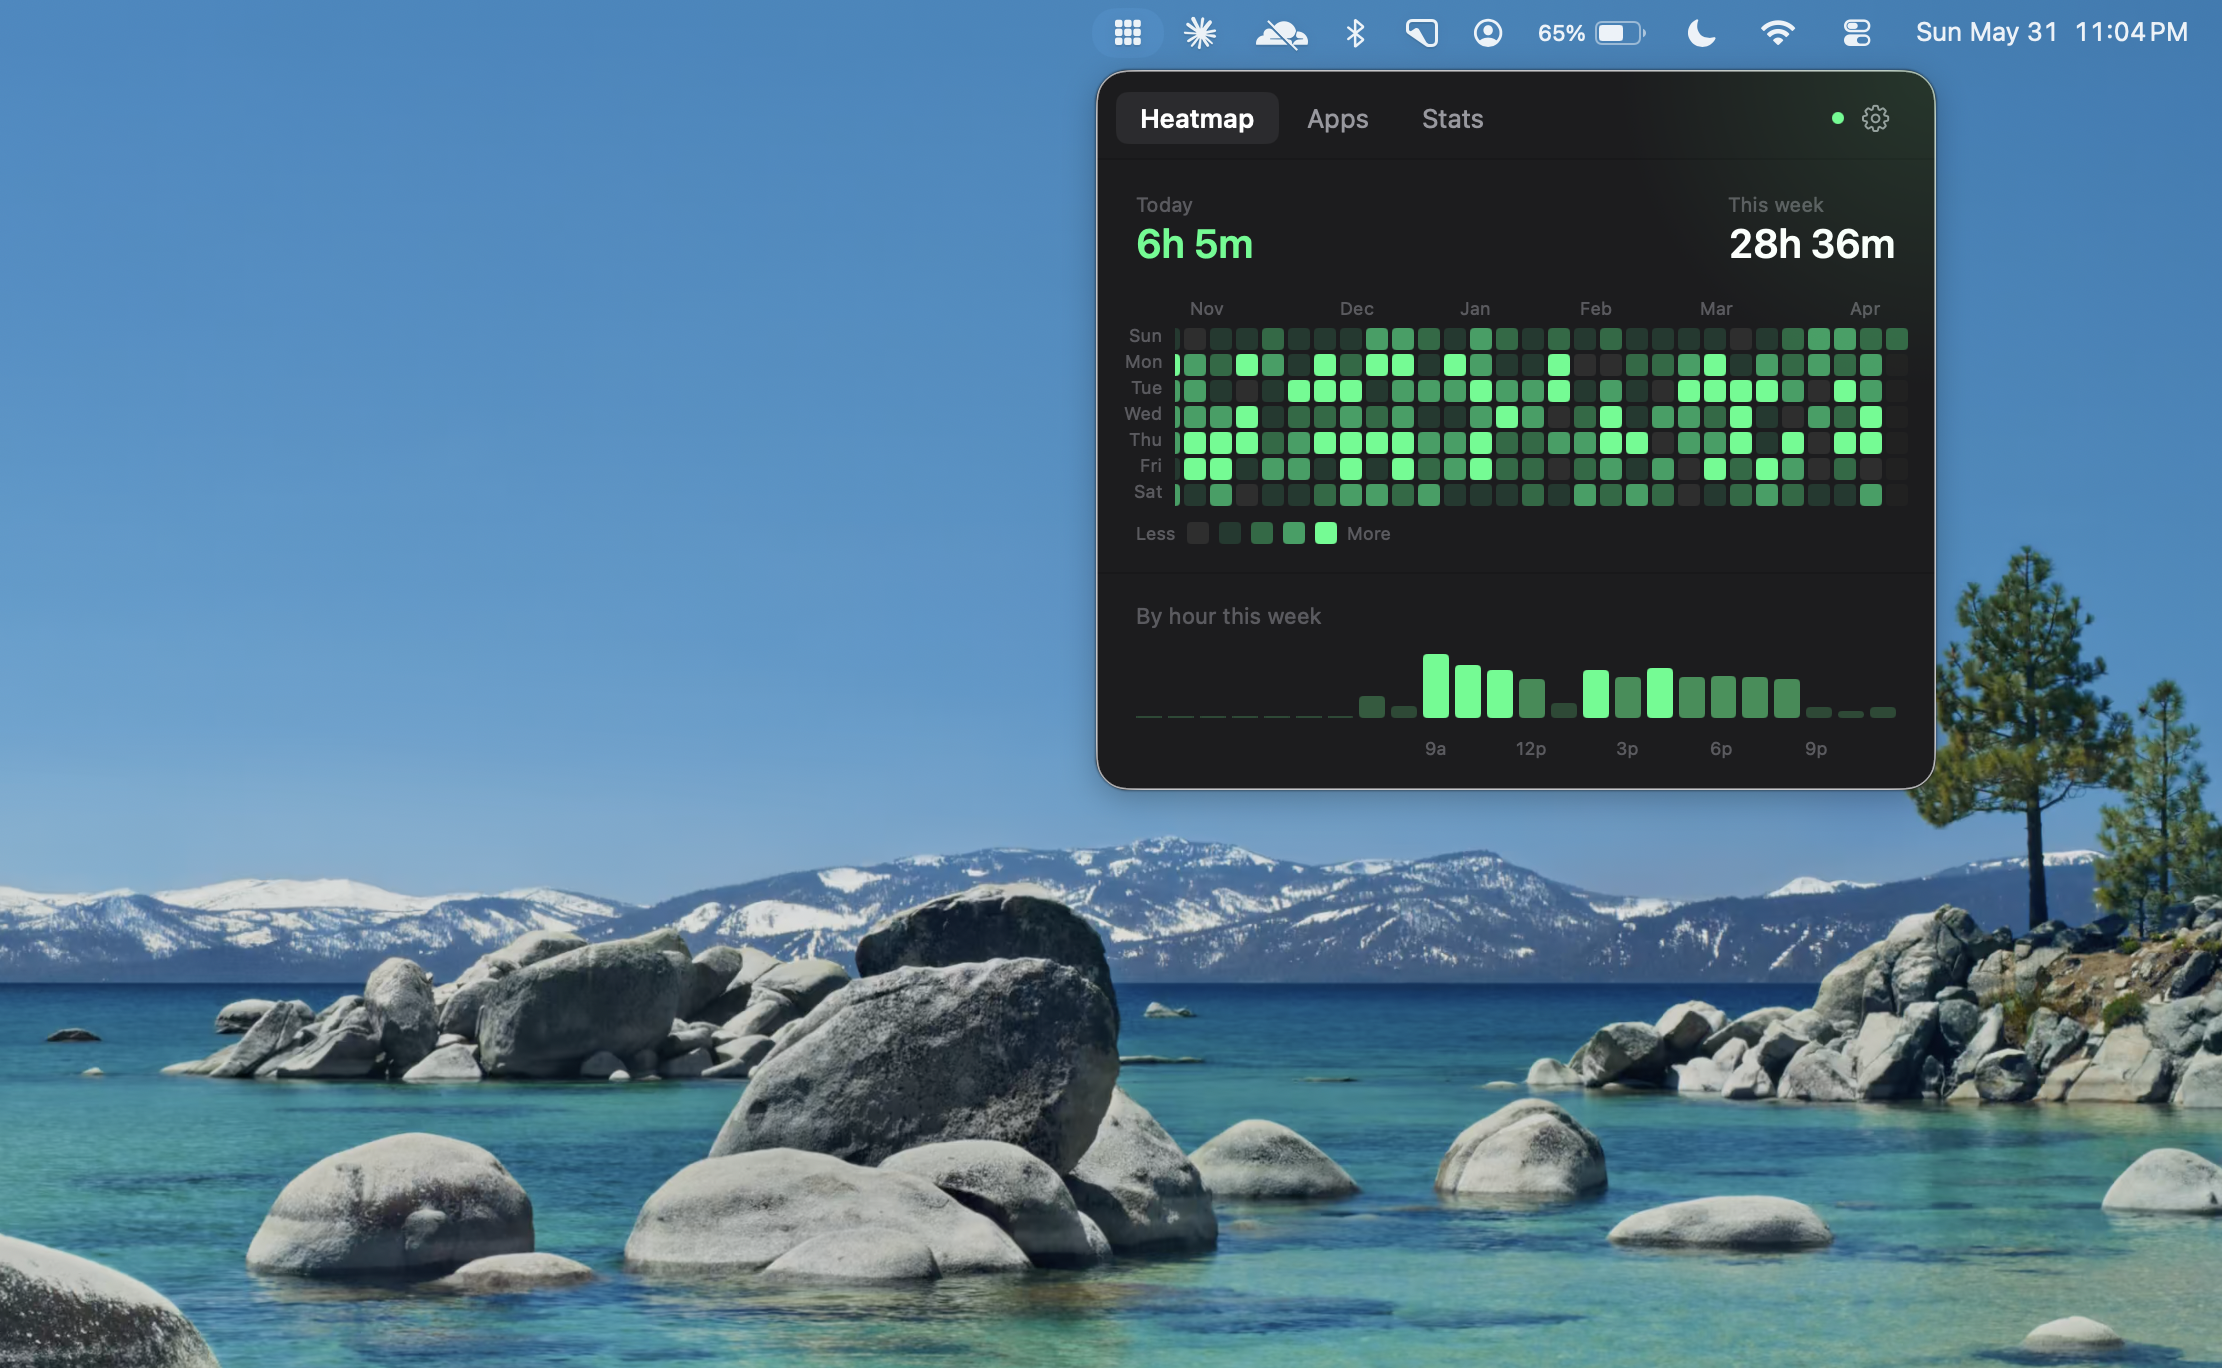Toggle Do Not Disturb moon icon

pos(1701,33)
